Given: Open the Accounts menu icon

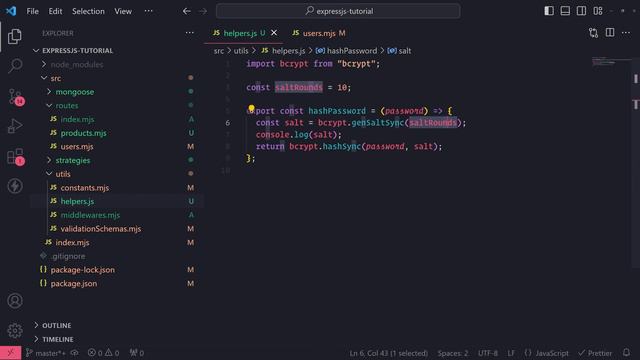Looking at the screenshot, I should (x=15, y=301).
